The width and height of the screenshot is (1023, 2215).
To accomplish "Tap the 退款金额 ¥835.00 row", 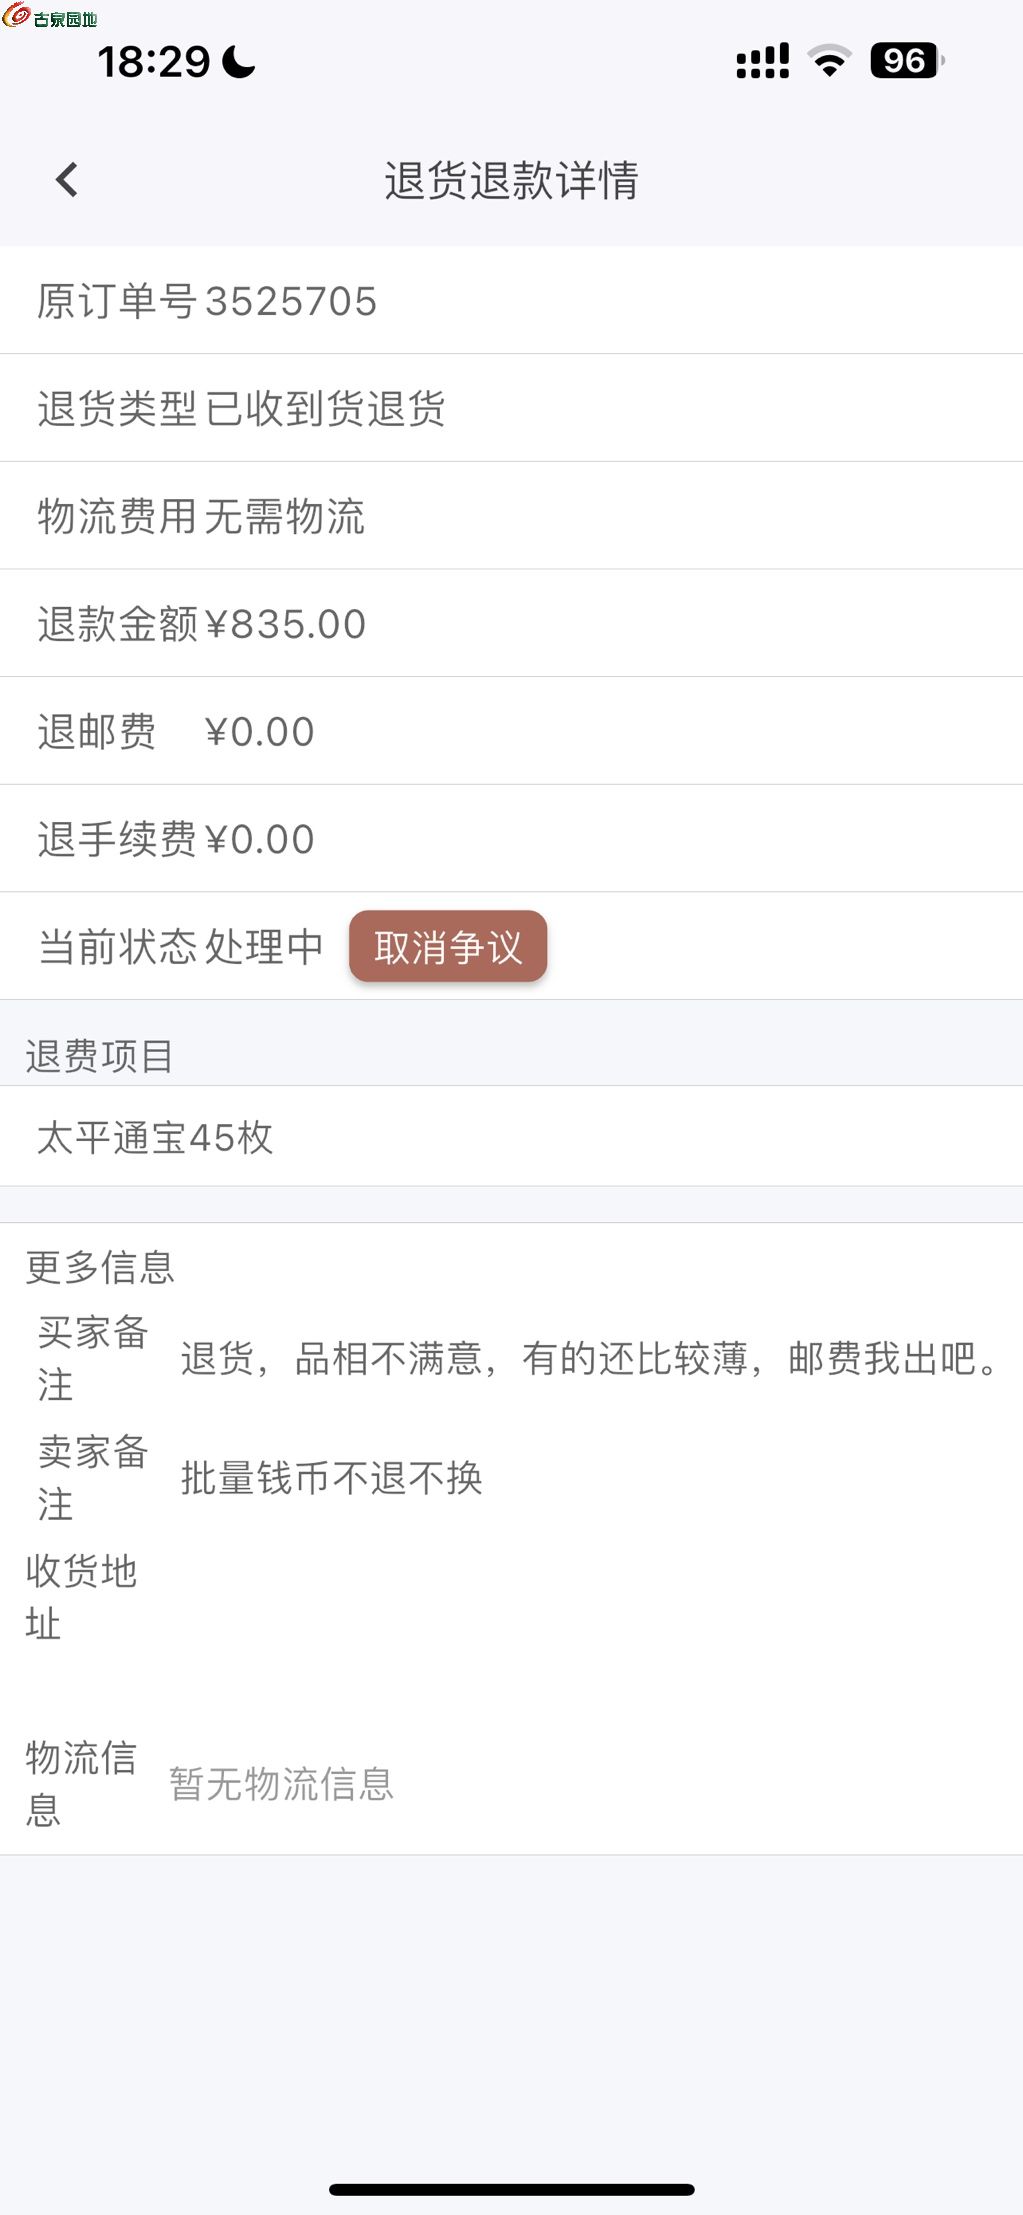I will pos(511,624).
